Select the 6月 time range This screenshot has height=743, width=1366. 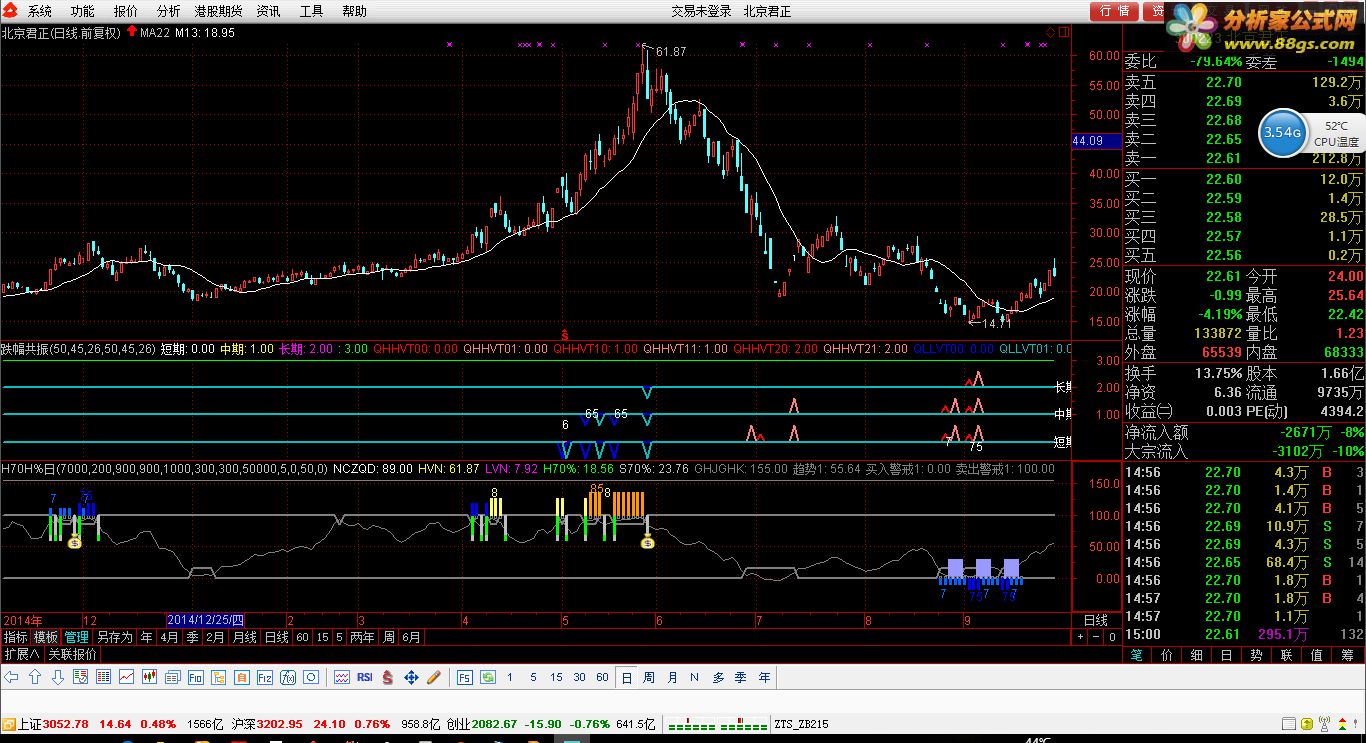coord(411,637)
